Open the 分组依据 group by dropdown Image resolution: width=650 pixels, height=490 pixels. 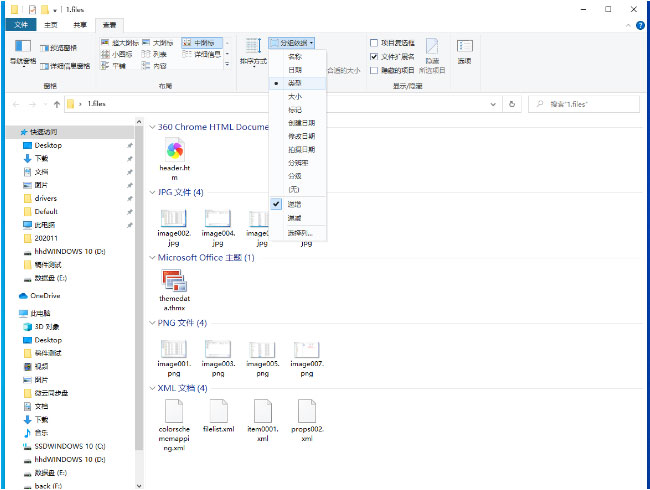(x=291, y=43)
